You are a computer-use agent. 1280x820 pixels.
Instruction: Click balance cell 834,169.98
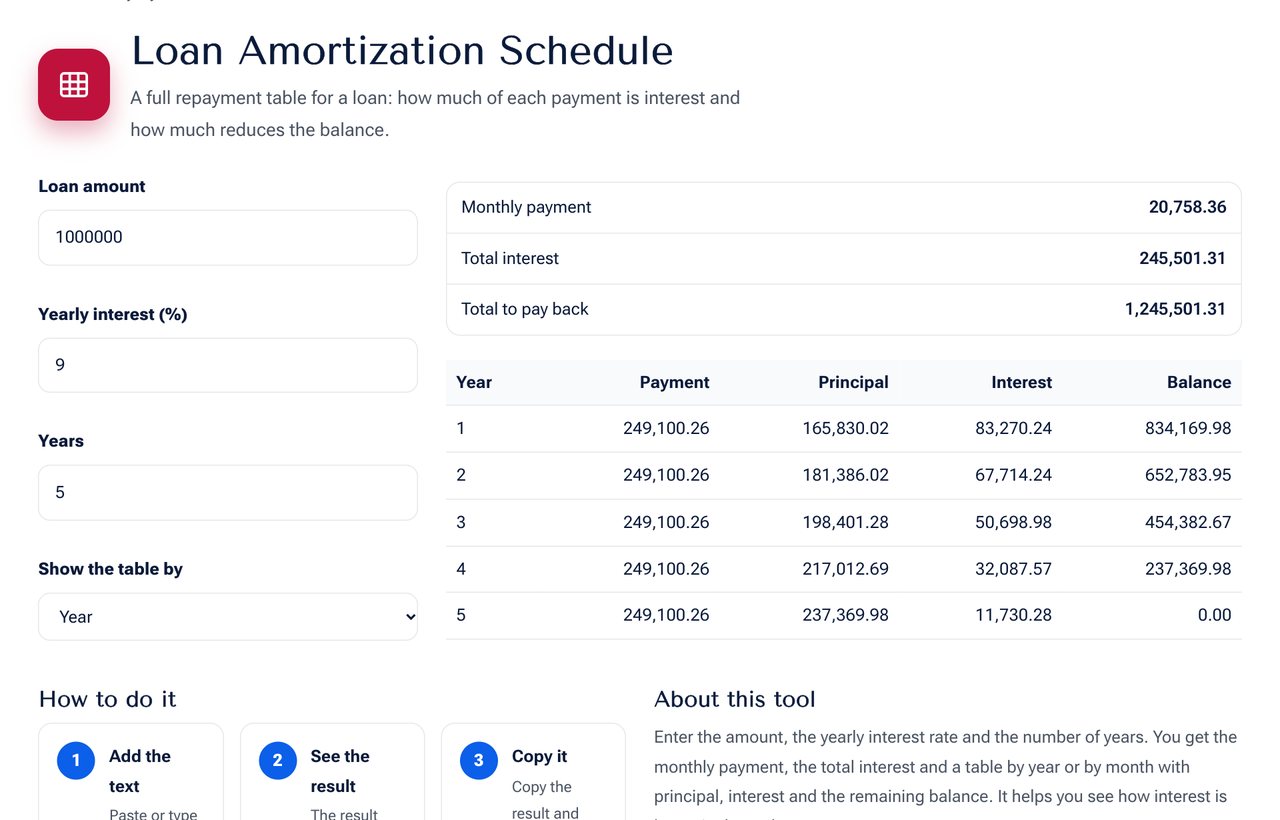tap(1188, 428)
